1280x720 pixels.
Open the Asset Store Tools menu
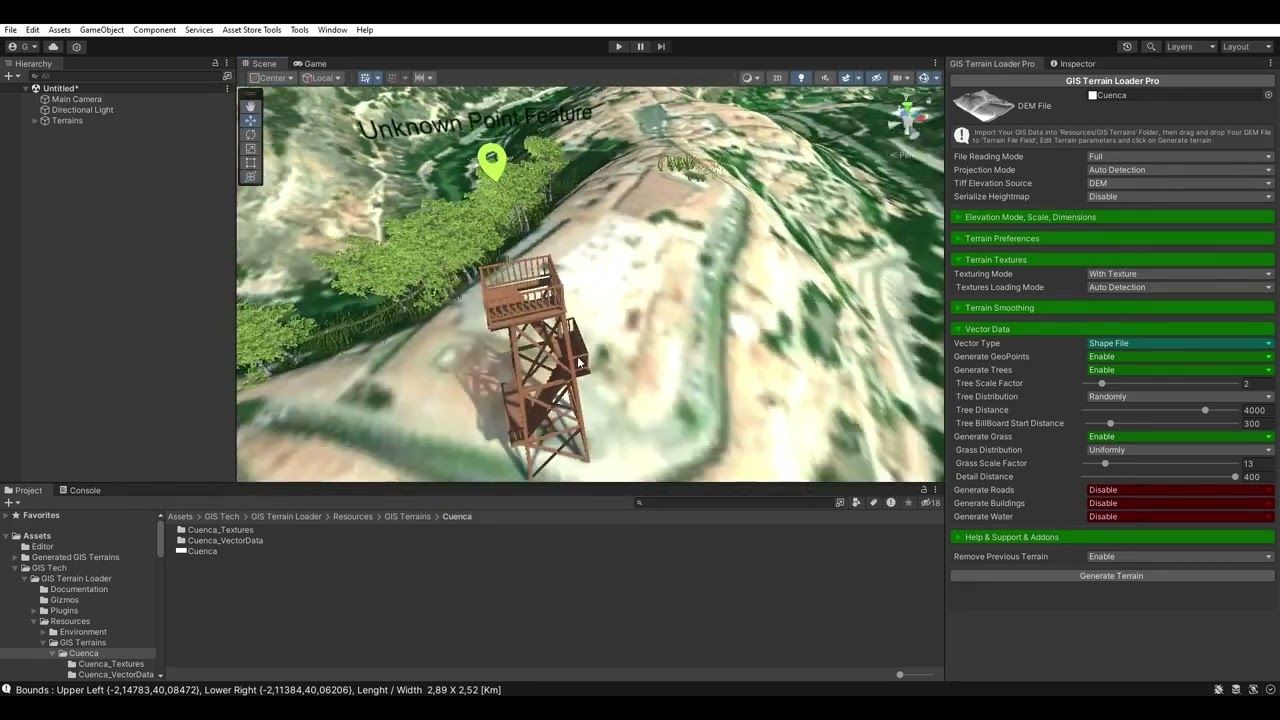(x=252, y=30)
